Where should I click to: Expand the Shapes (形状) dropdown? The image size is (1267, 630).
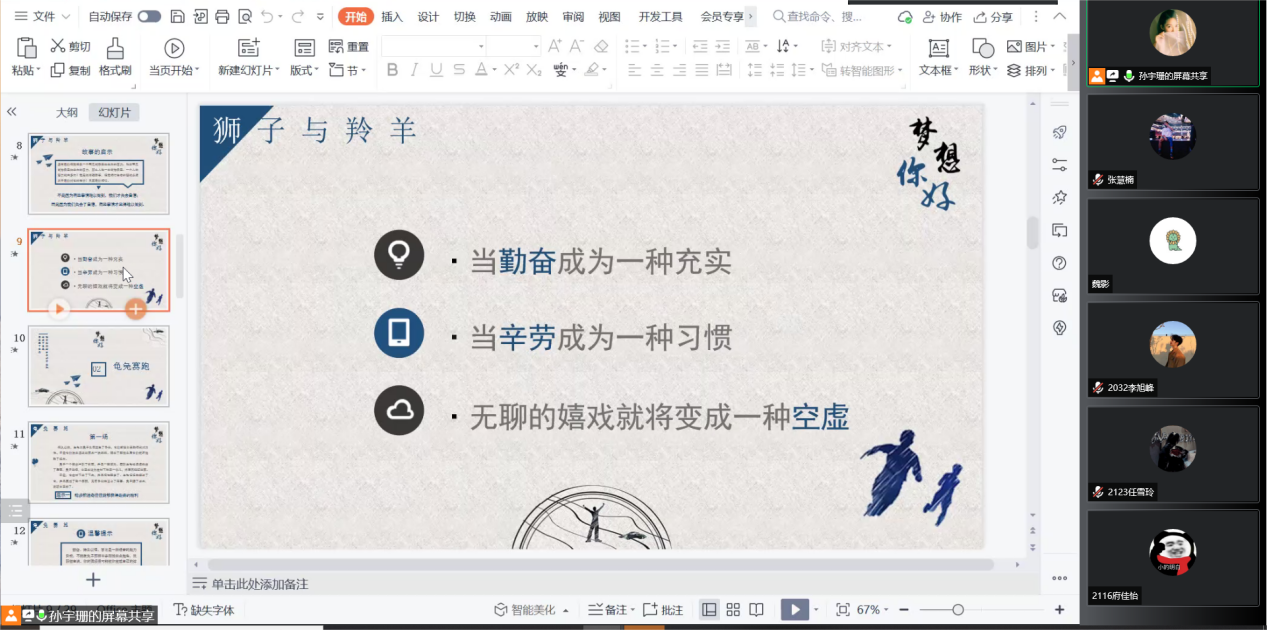click(983, 71)
